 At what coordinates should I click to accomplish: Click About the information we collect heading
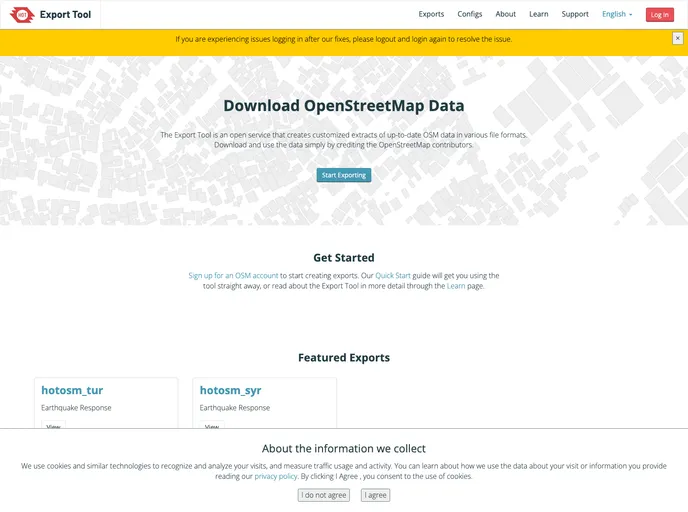pyautogui.click(x=344, y=448)
